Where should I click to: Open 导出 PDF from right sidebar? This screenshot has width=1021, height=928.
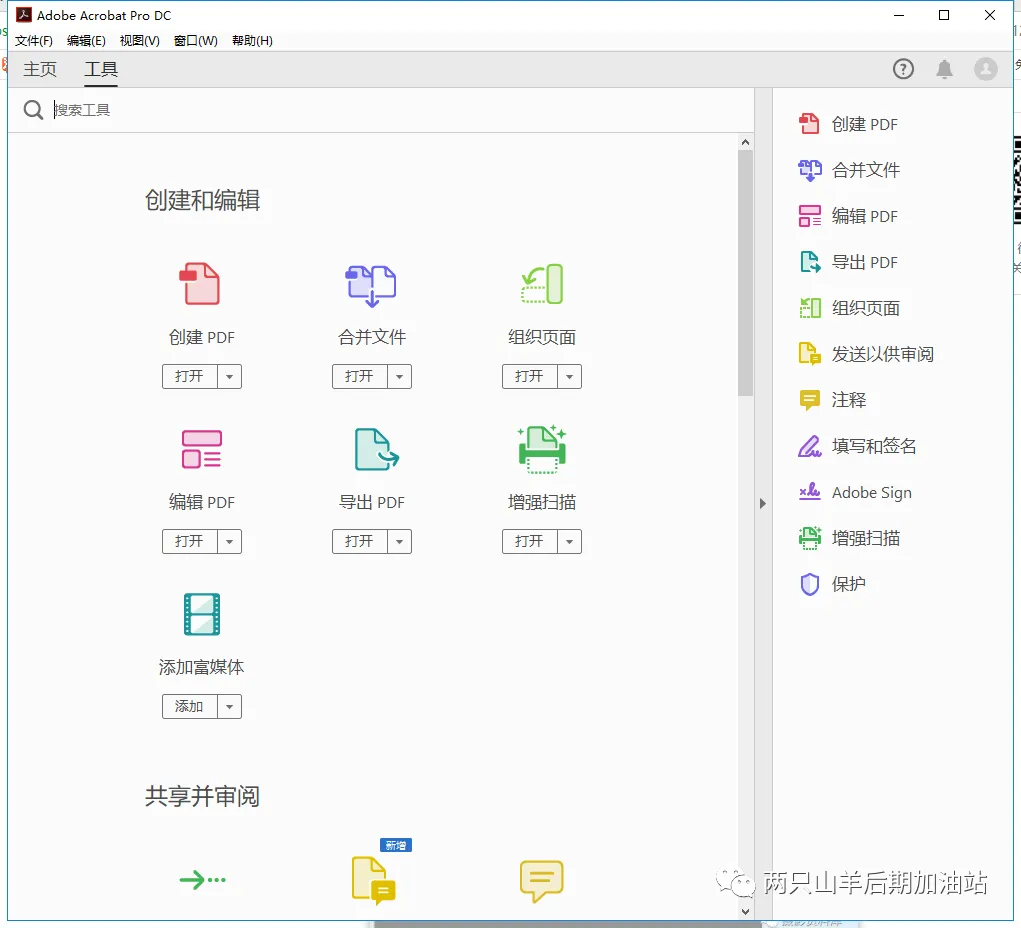(x=848, y=262)
